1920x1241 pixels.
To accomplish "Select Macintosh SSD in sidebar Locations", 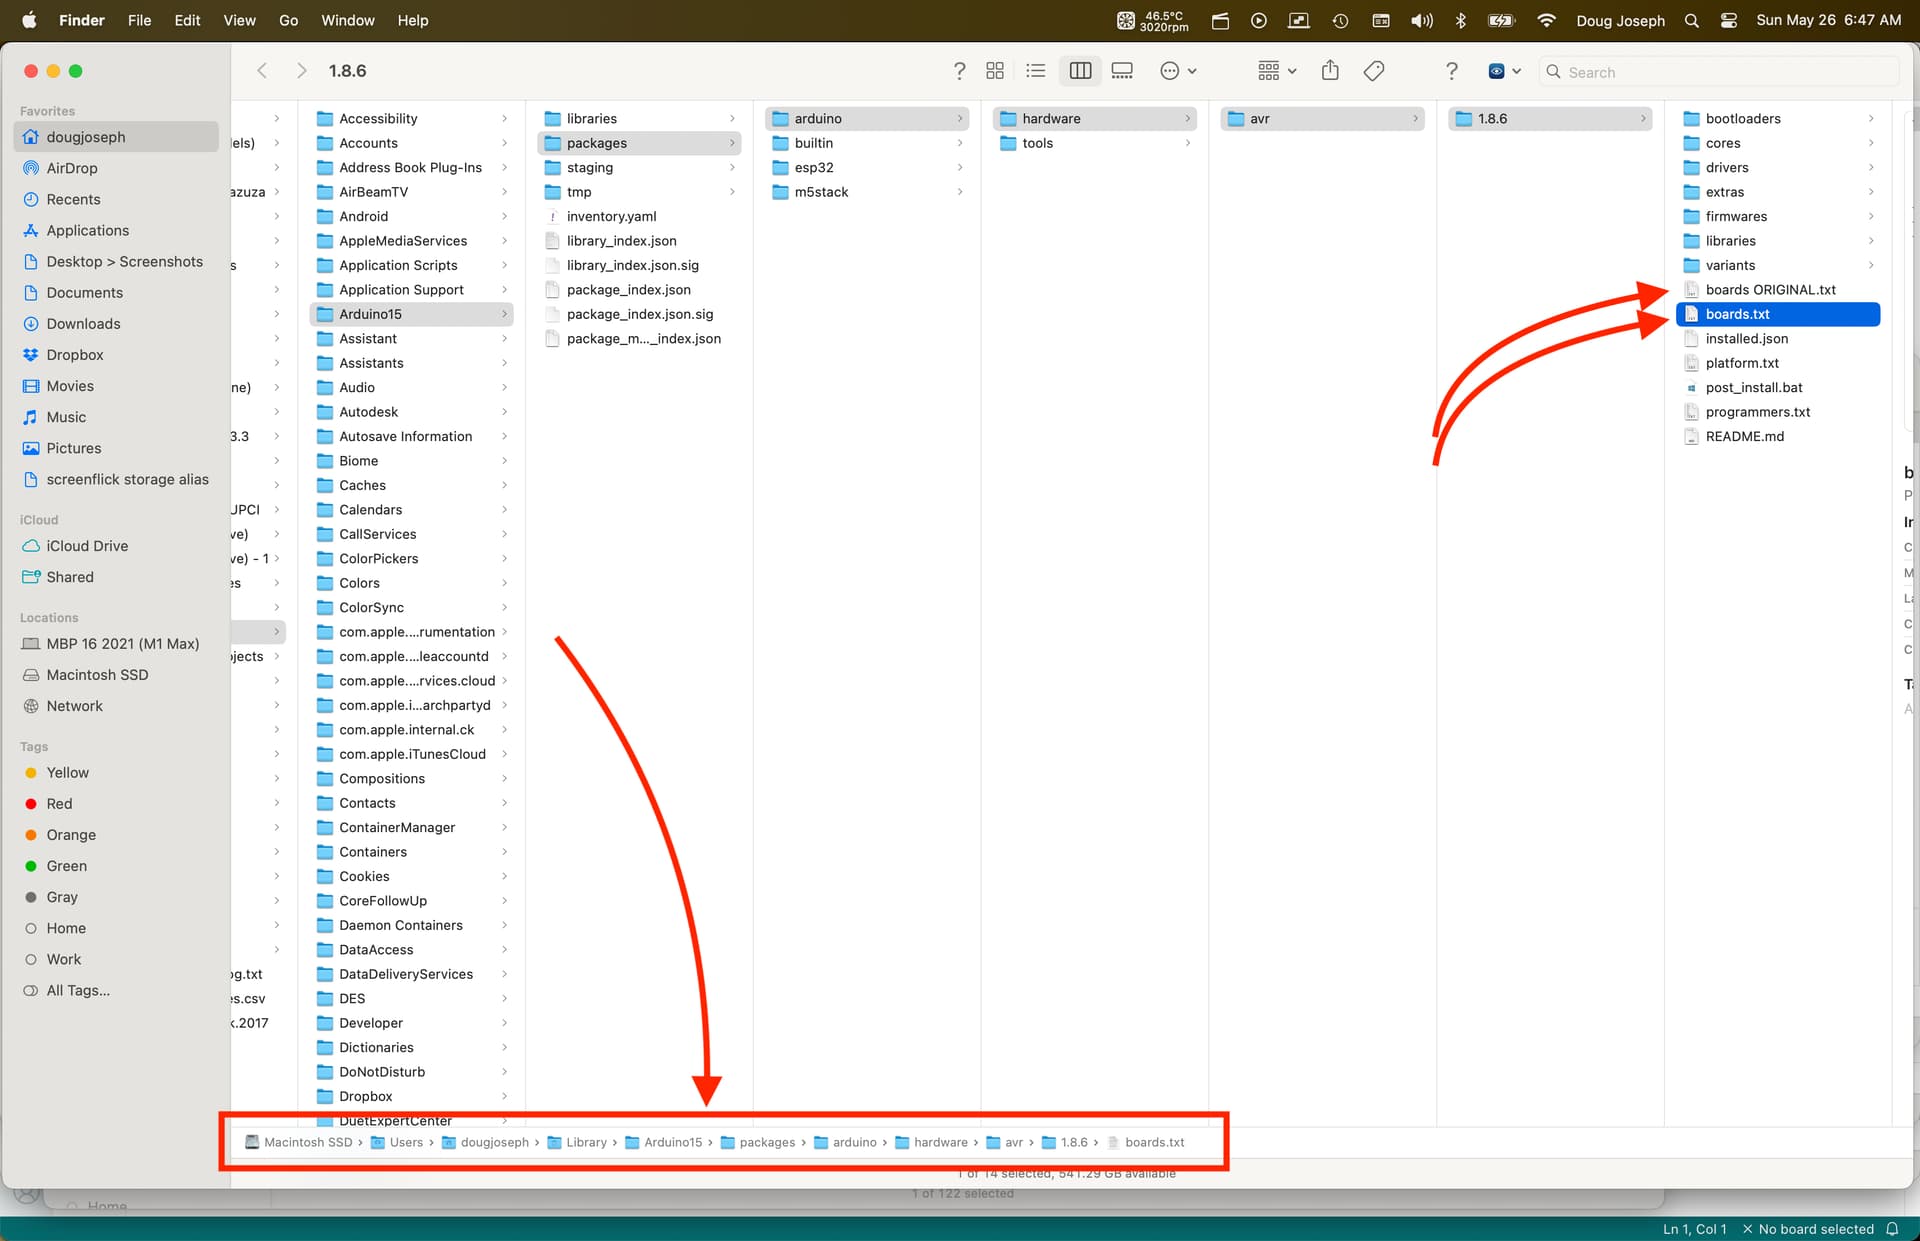I will pyautogui.click(x=97, y=675).
